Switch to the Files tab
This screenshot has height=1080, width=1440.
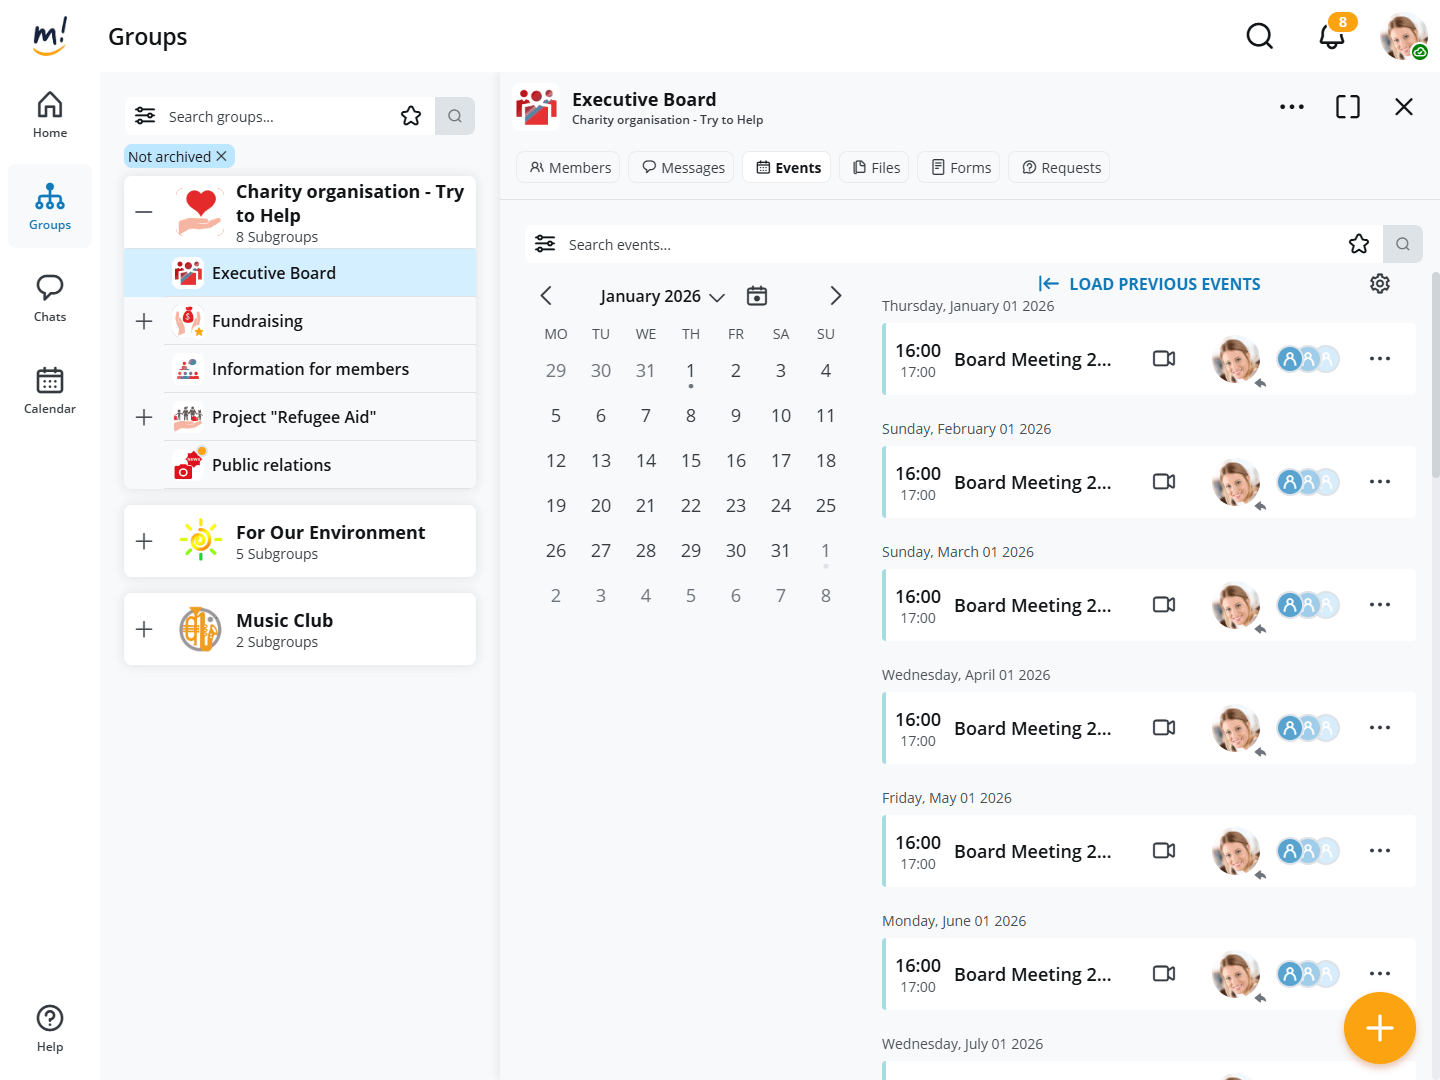click(875, 168)
